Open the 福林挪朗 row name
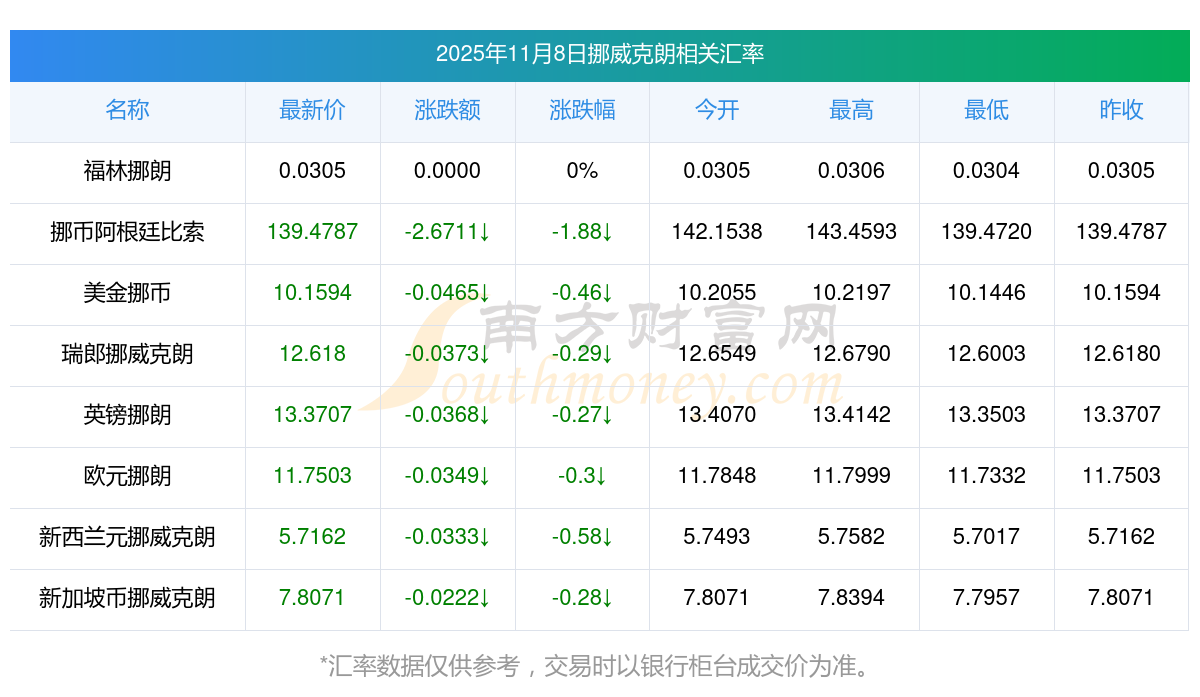This screenshot has width=1200, height=697. [x=127, y=171]
